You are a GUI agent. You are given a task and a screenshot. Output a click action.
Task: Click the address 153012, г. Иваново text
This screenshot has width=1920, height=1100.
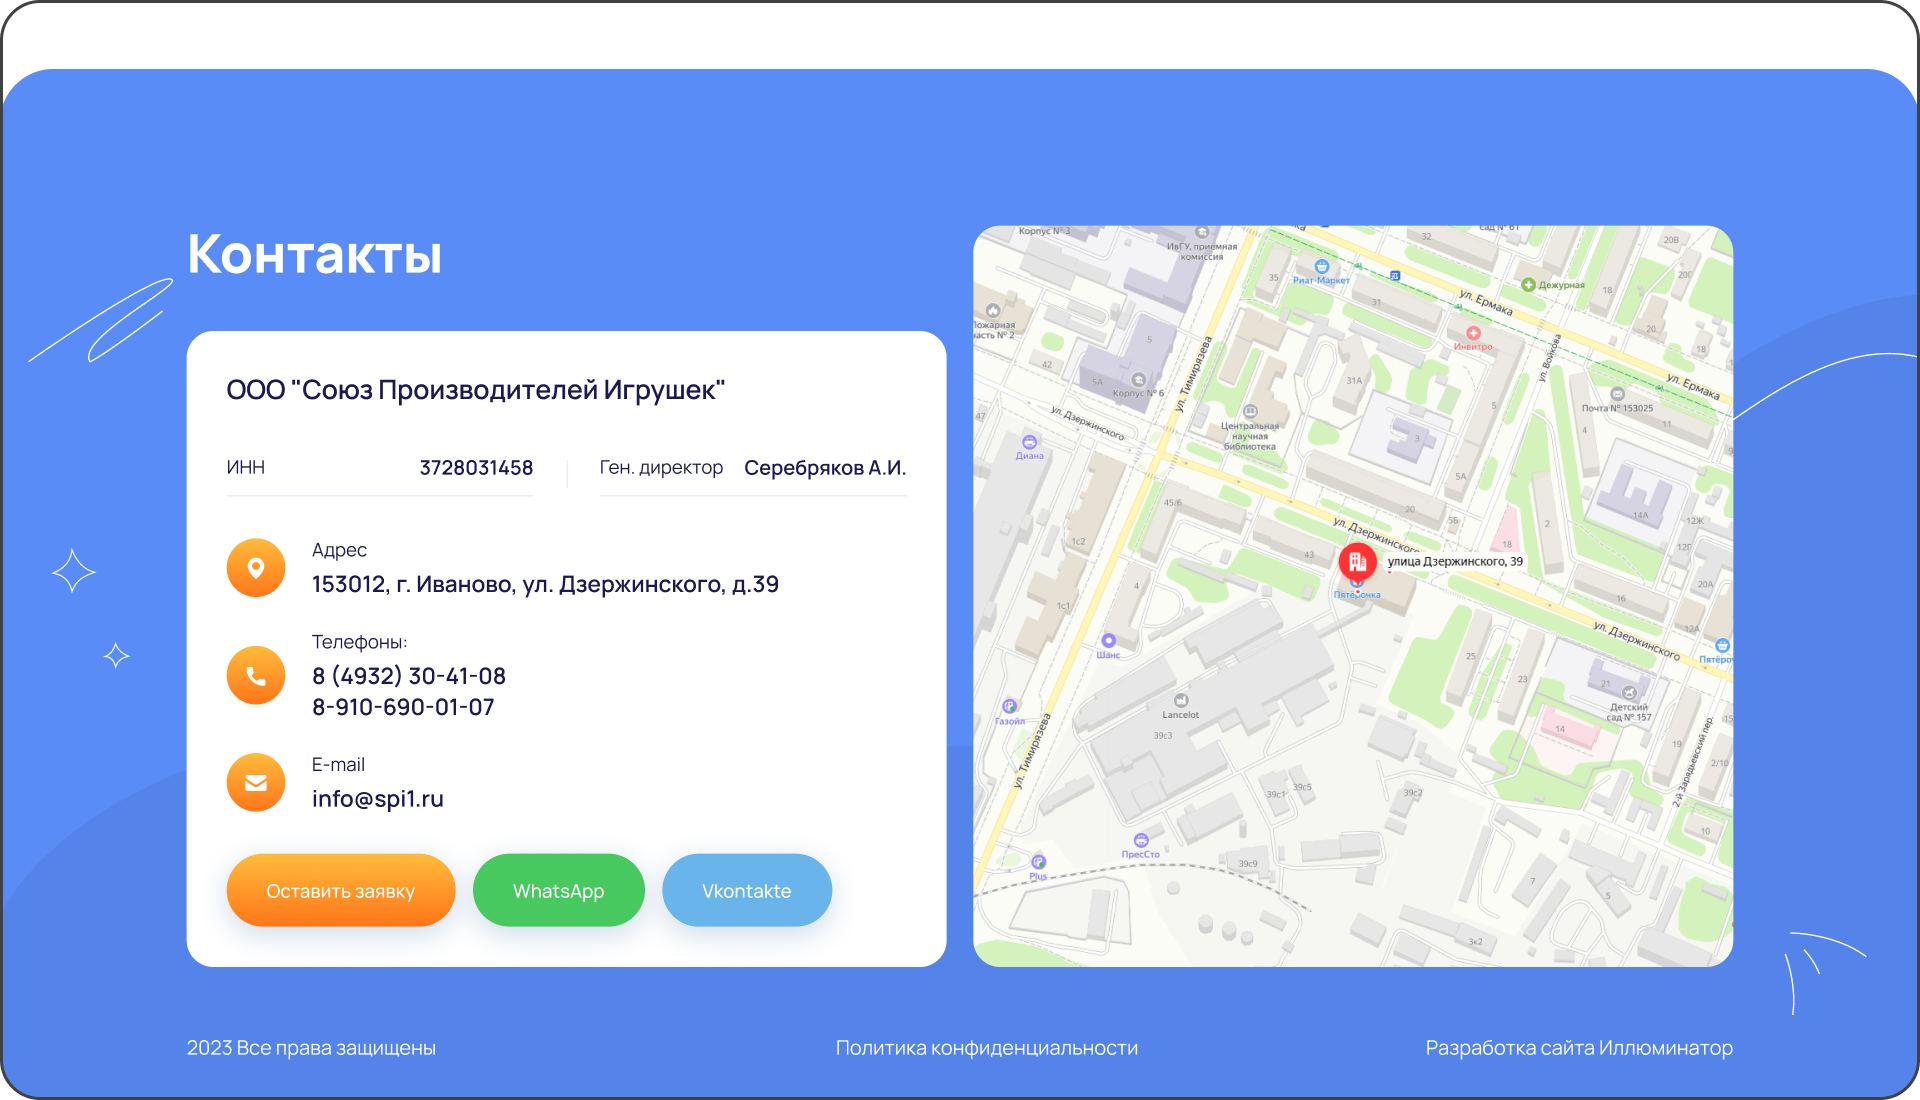click(545, 584)
